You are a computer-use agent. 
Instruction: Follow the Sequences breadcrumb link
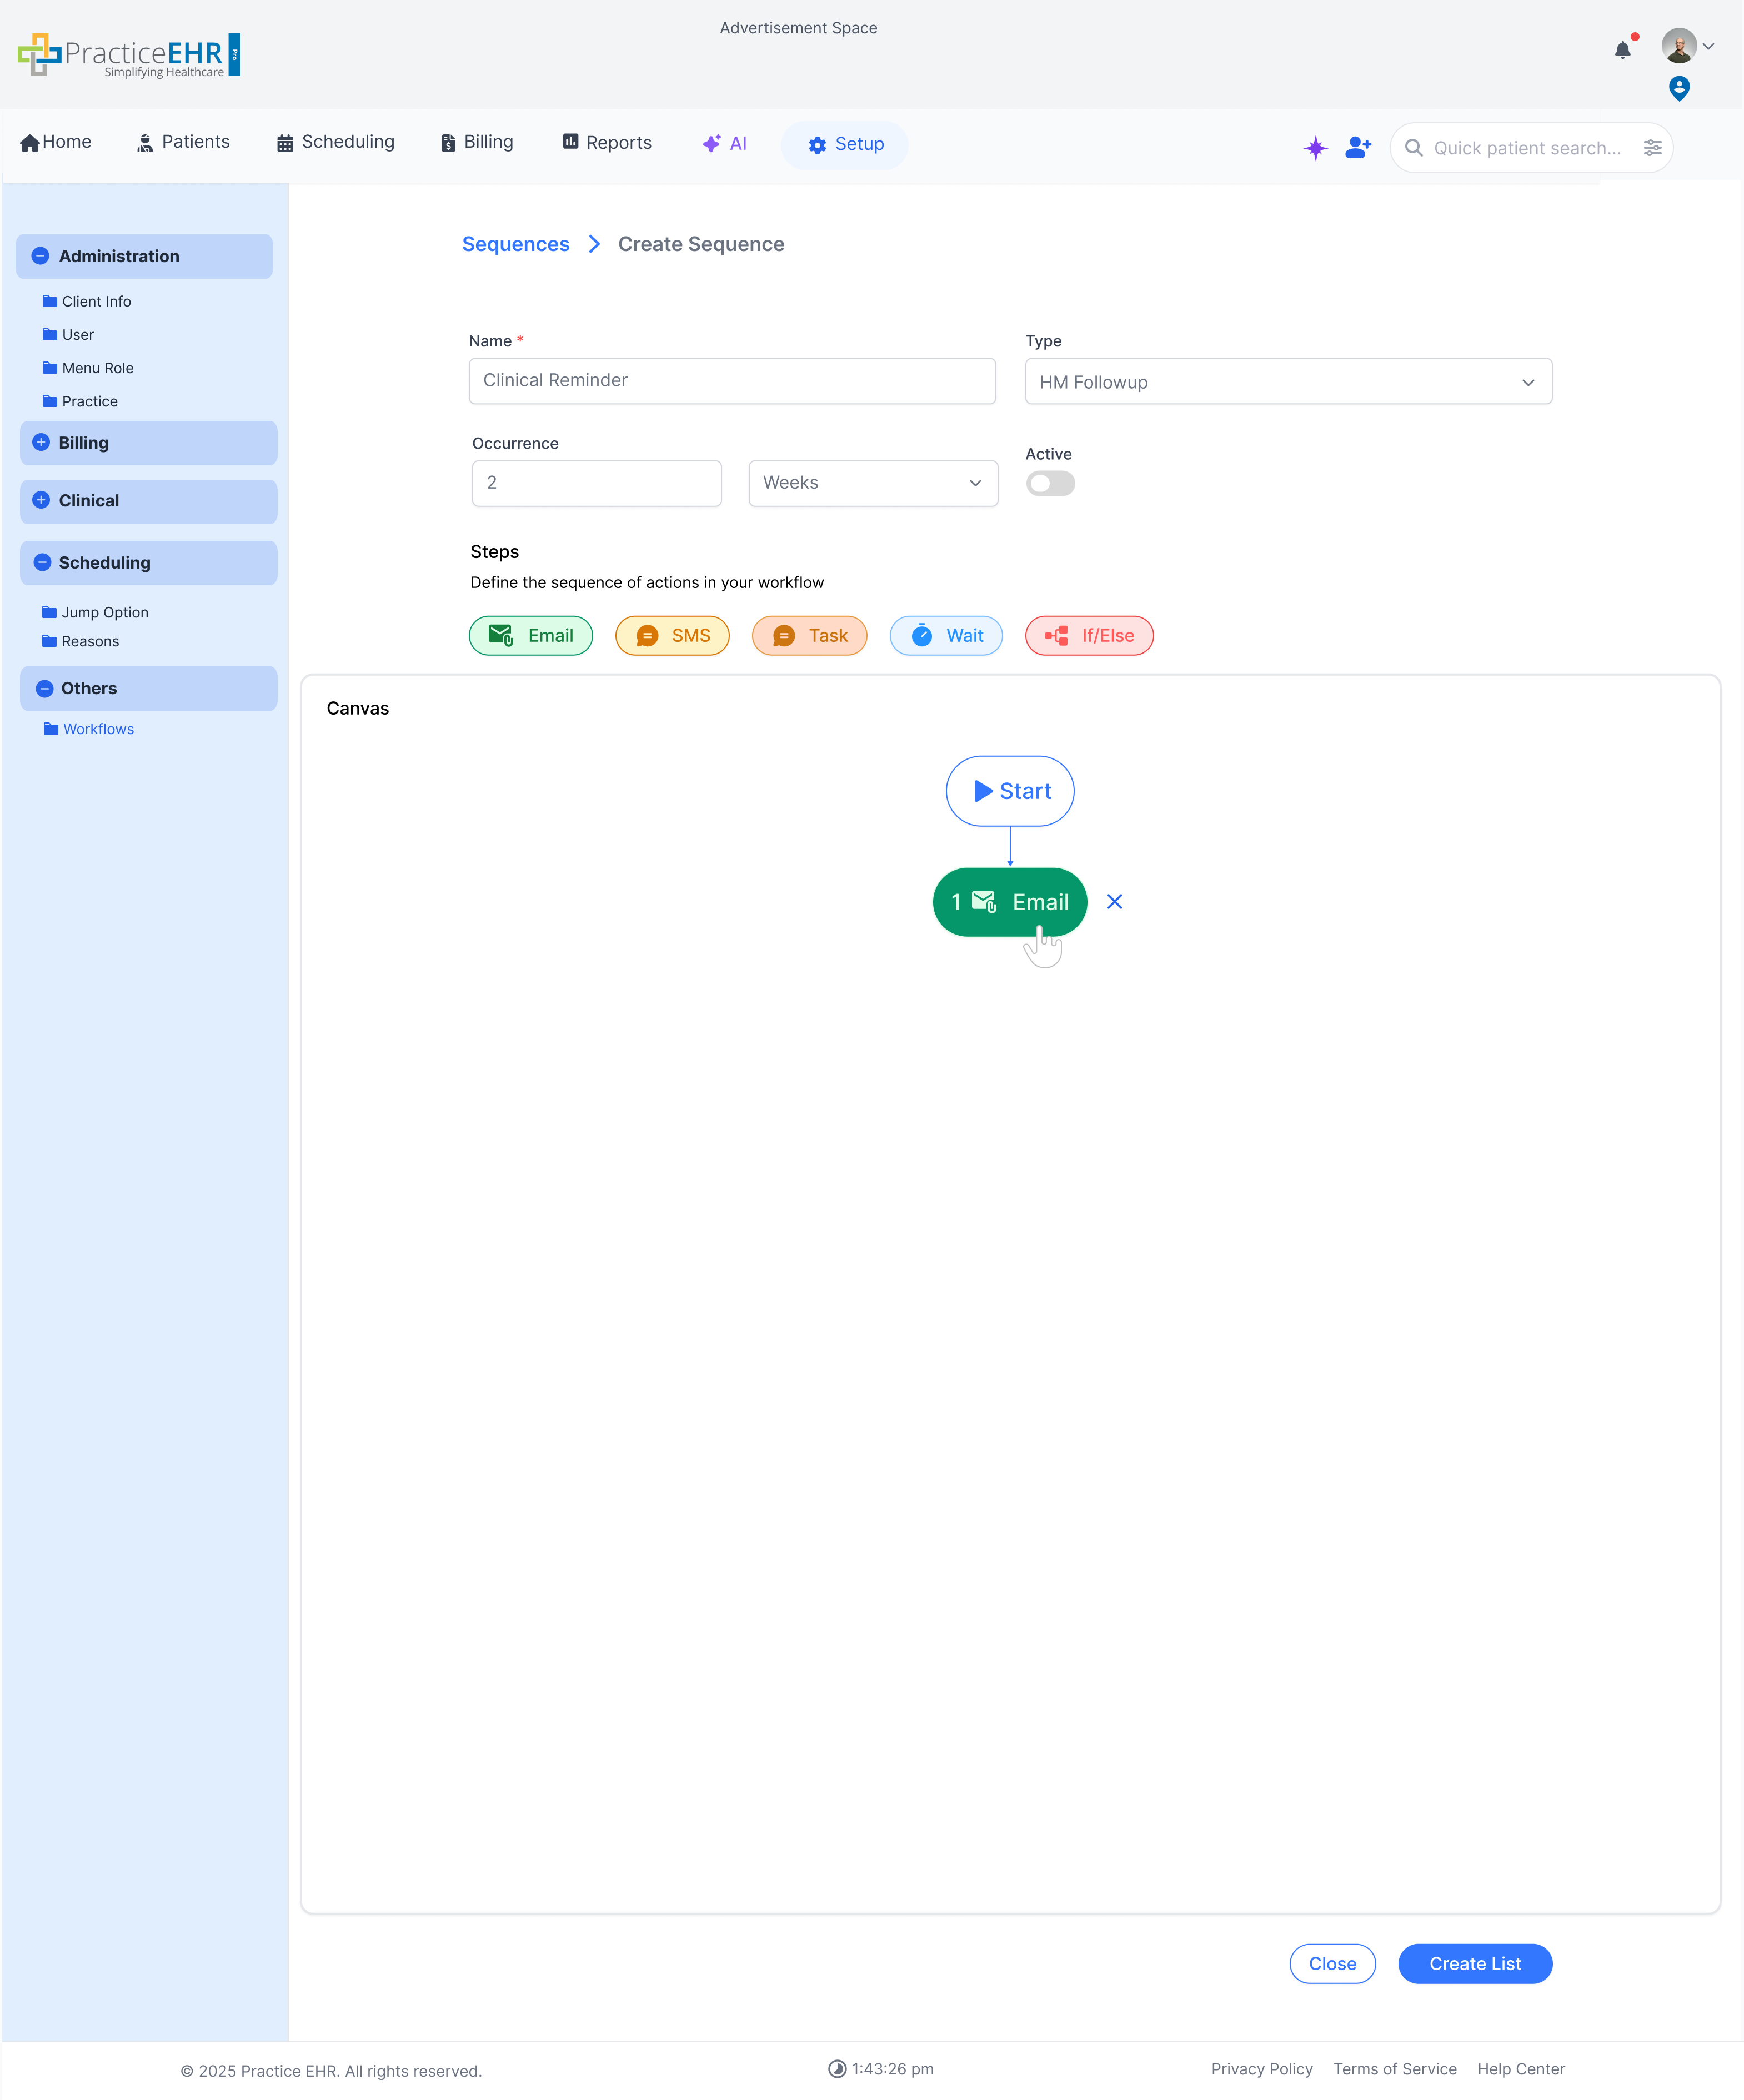point(515,244)
